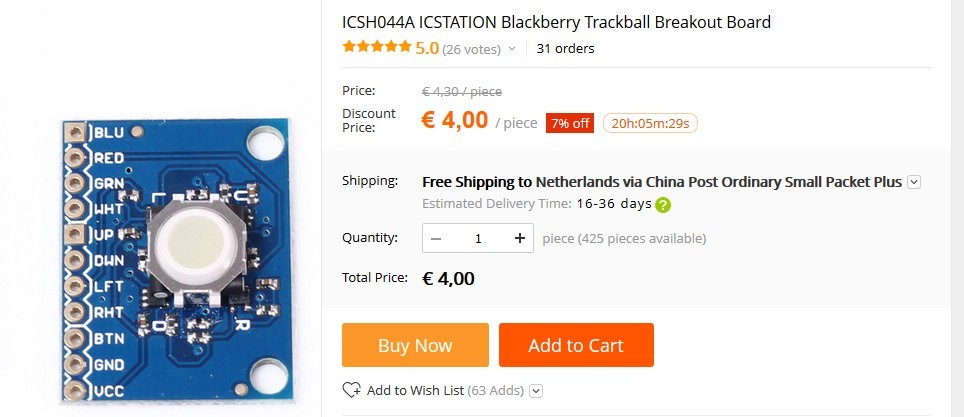Expand the votes rating breakdown arrow
The width and height of the screenshot is (964, 417).
[512, 49]
